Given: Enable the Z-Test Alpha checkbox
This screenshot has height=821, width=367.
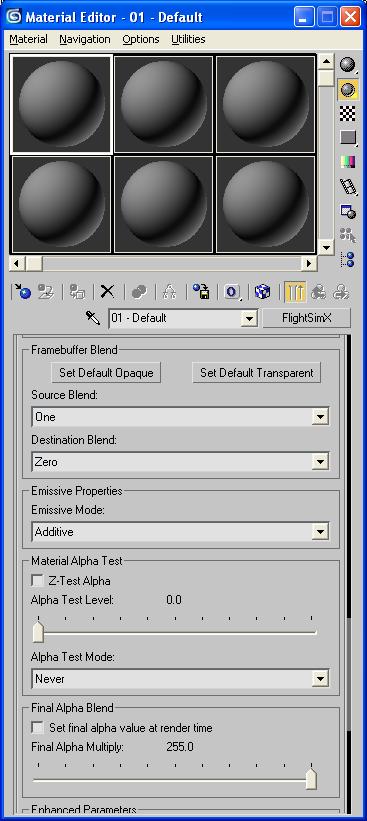Looking at the screenshot, I should coord(38,581).
